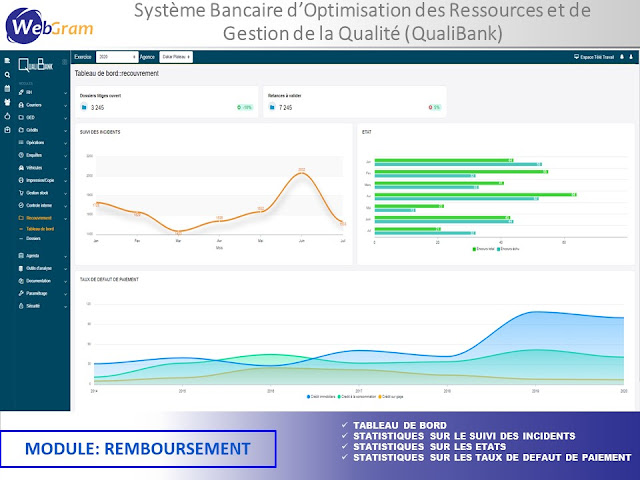This screenshot has height=480, width=640.
Task: Click the Avr green bar in ETAT chart
Action: (x=476, y=195)
